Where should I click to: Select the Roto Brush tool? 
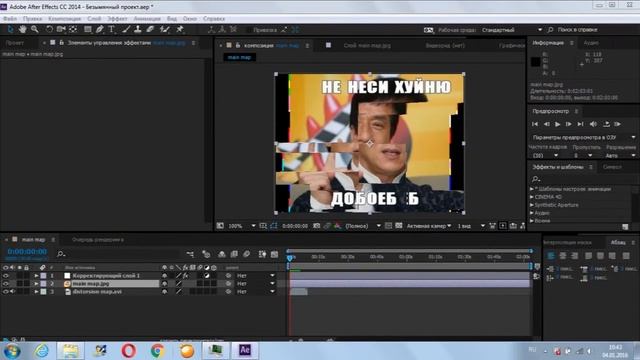pyautogui.click(x=164, y=29)
